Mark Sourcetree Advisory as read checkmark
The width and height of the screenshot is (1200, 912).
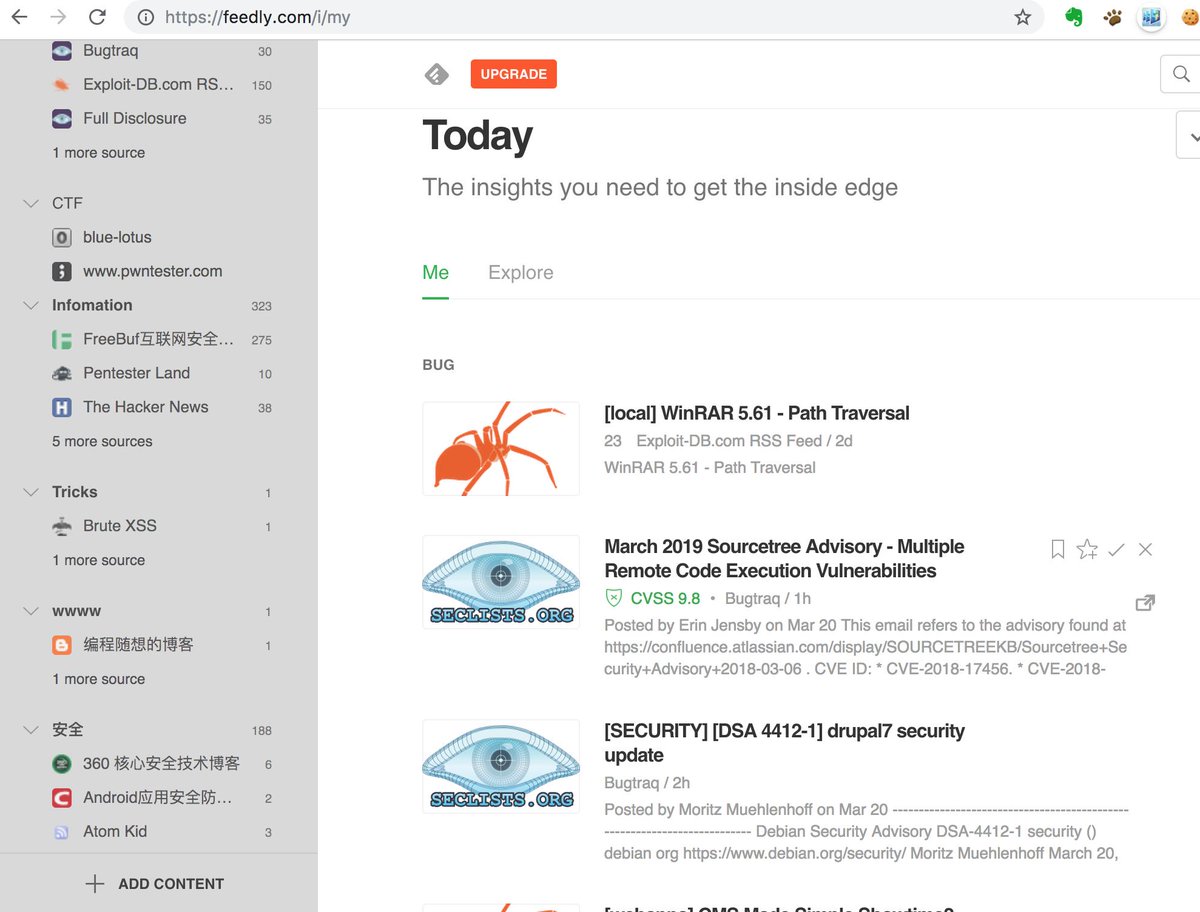tap(1117, 549)
